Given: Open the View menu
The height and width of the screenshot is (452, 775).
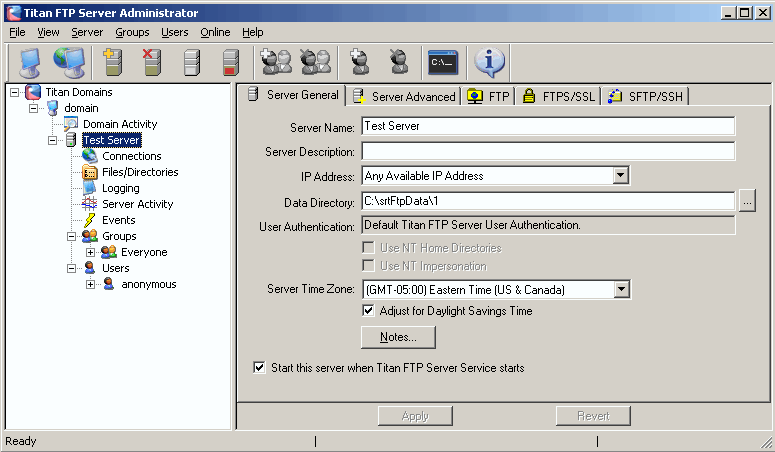Looking at the screenshot, I should 48,32.
